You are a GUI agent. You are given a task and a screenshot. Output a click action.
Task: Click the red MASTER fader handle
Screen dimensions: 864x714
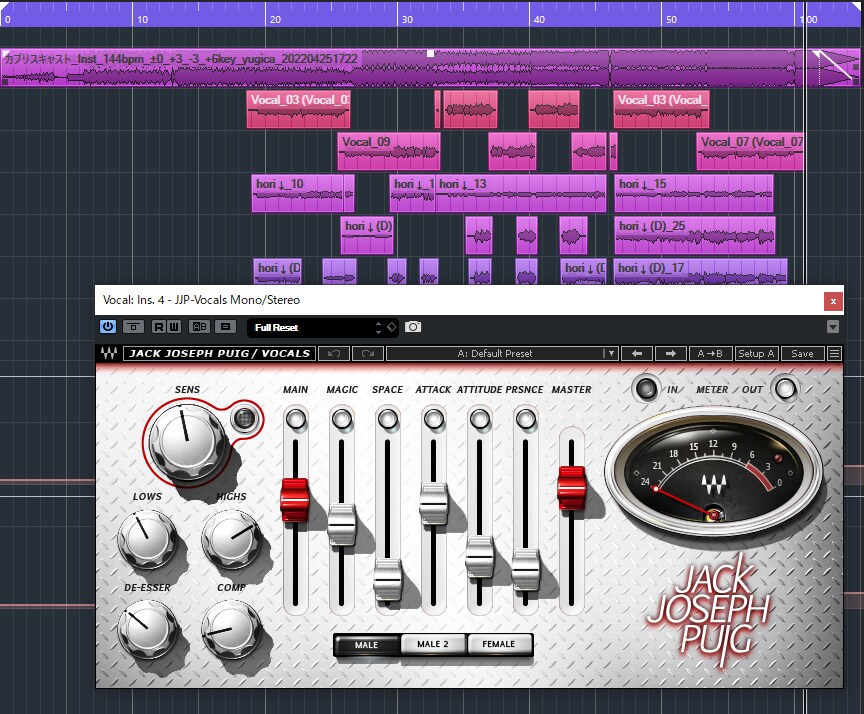click(571, 488)
